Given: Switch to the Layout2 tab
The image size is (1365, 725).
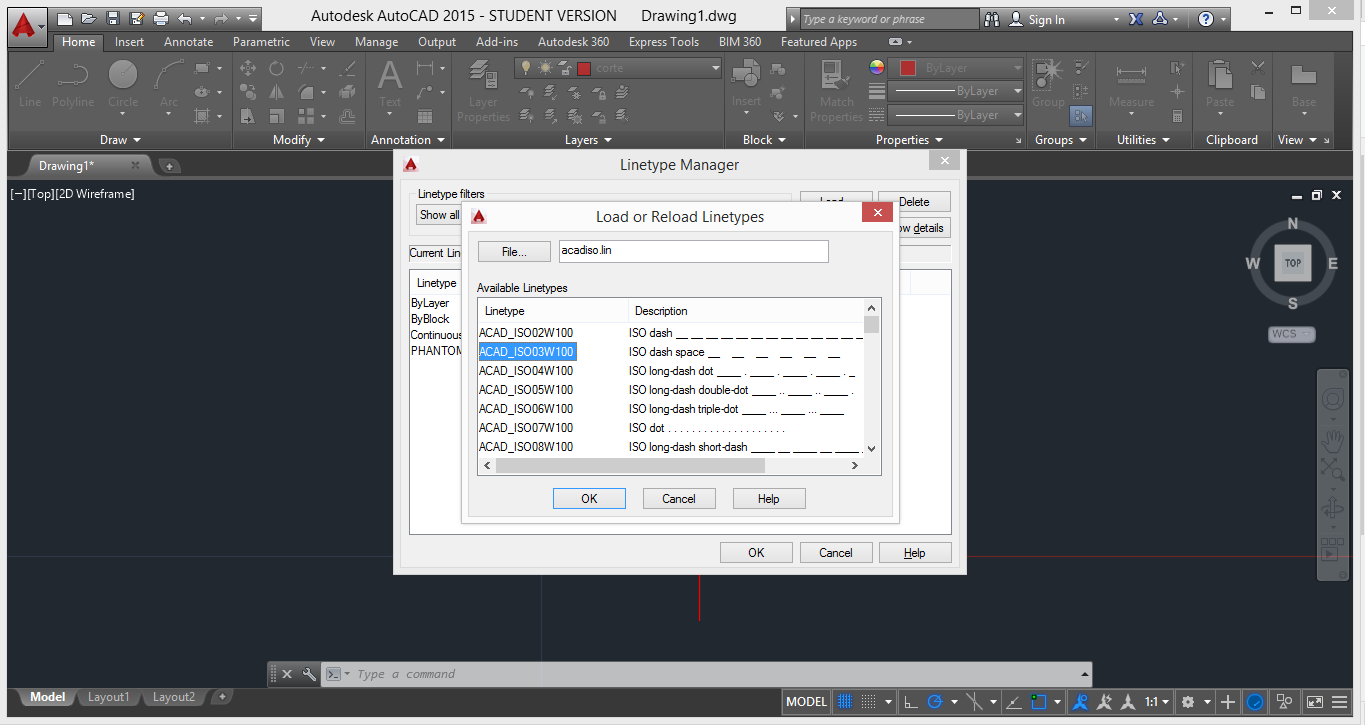Looking at the screenshot, I should (173, 697).
